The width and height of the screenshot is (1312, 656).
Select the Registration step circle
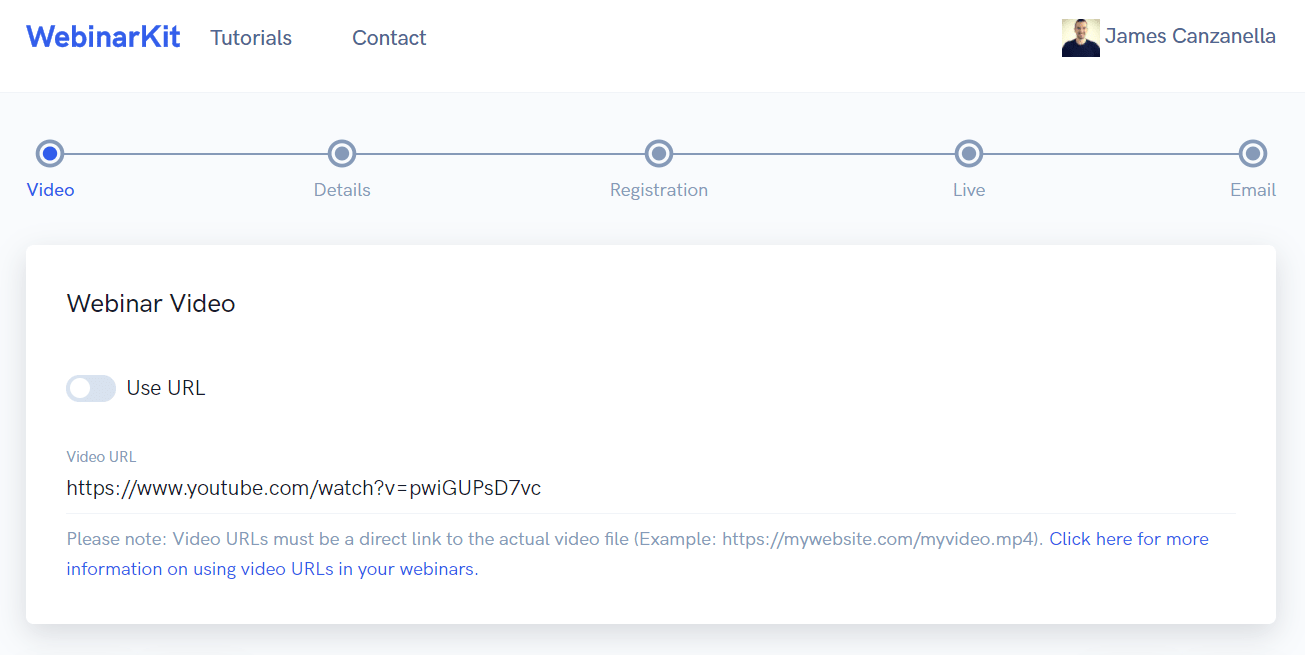click(x=658, y=154)
